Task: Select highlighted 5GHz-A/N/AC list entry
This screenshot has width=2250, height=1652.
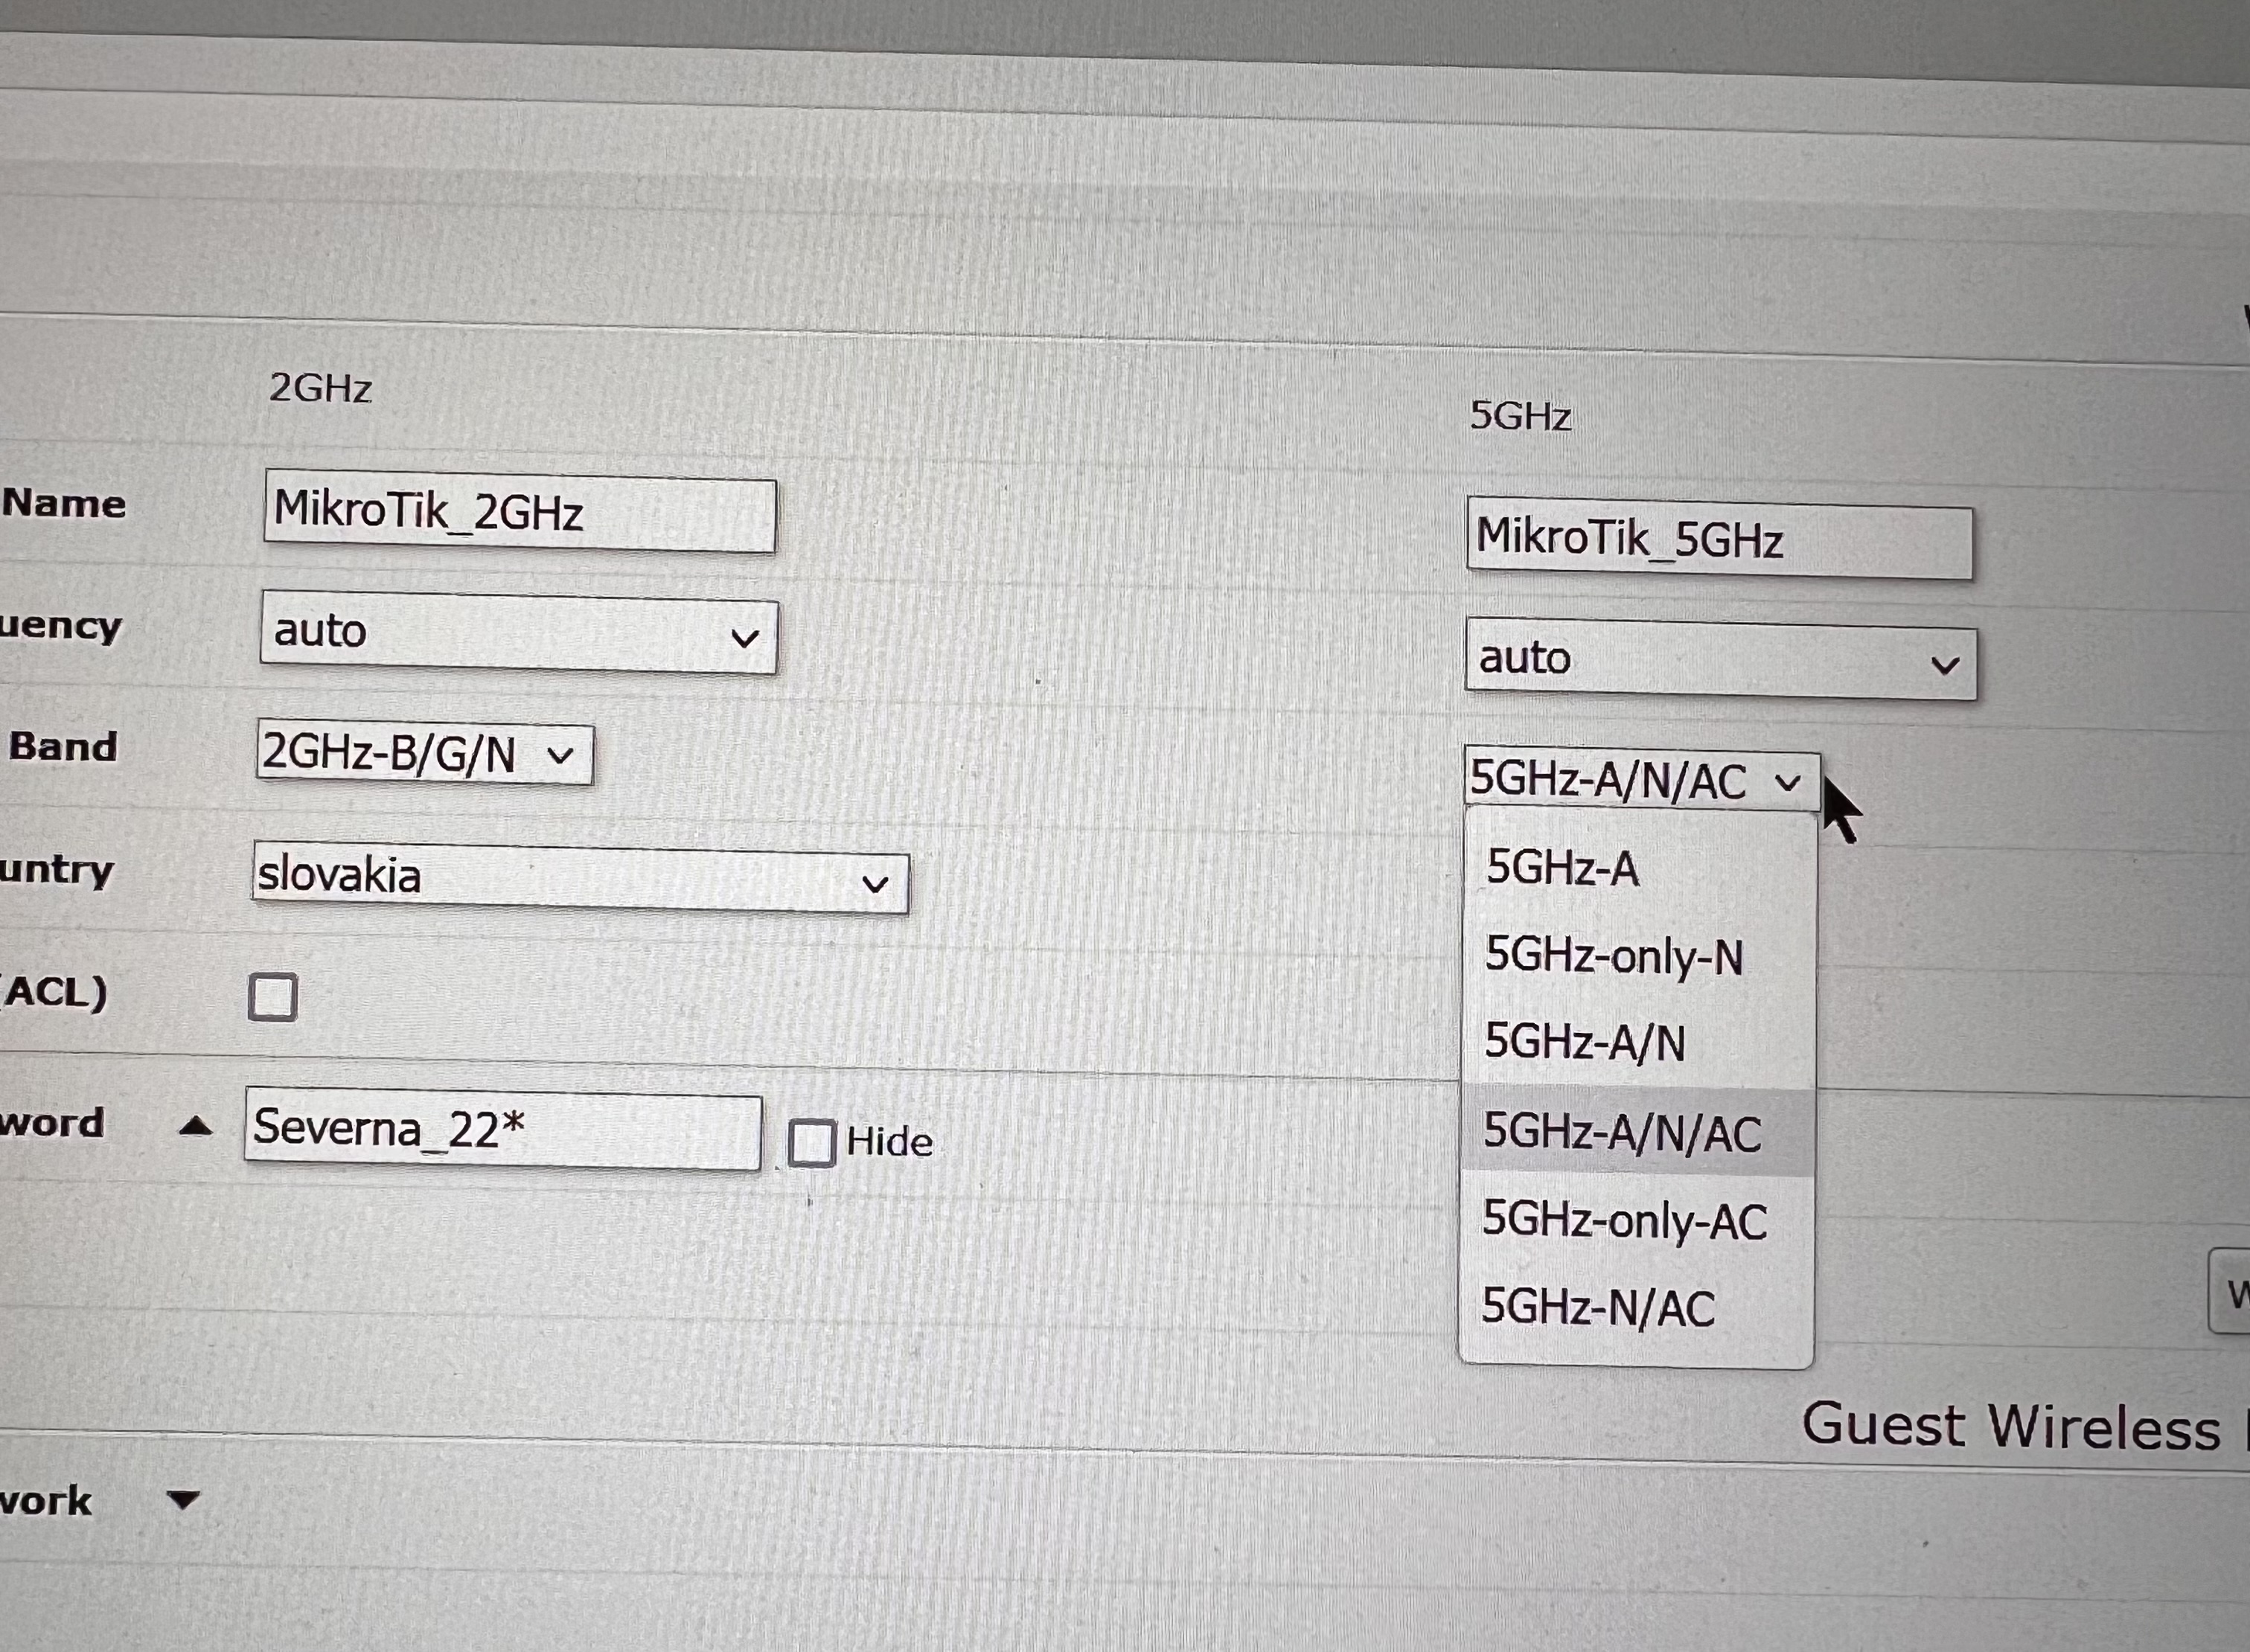Action: [x=1622, y=1132]
